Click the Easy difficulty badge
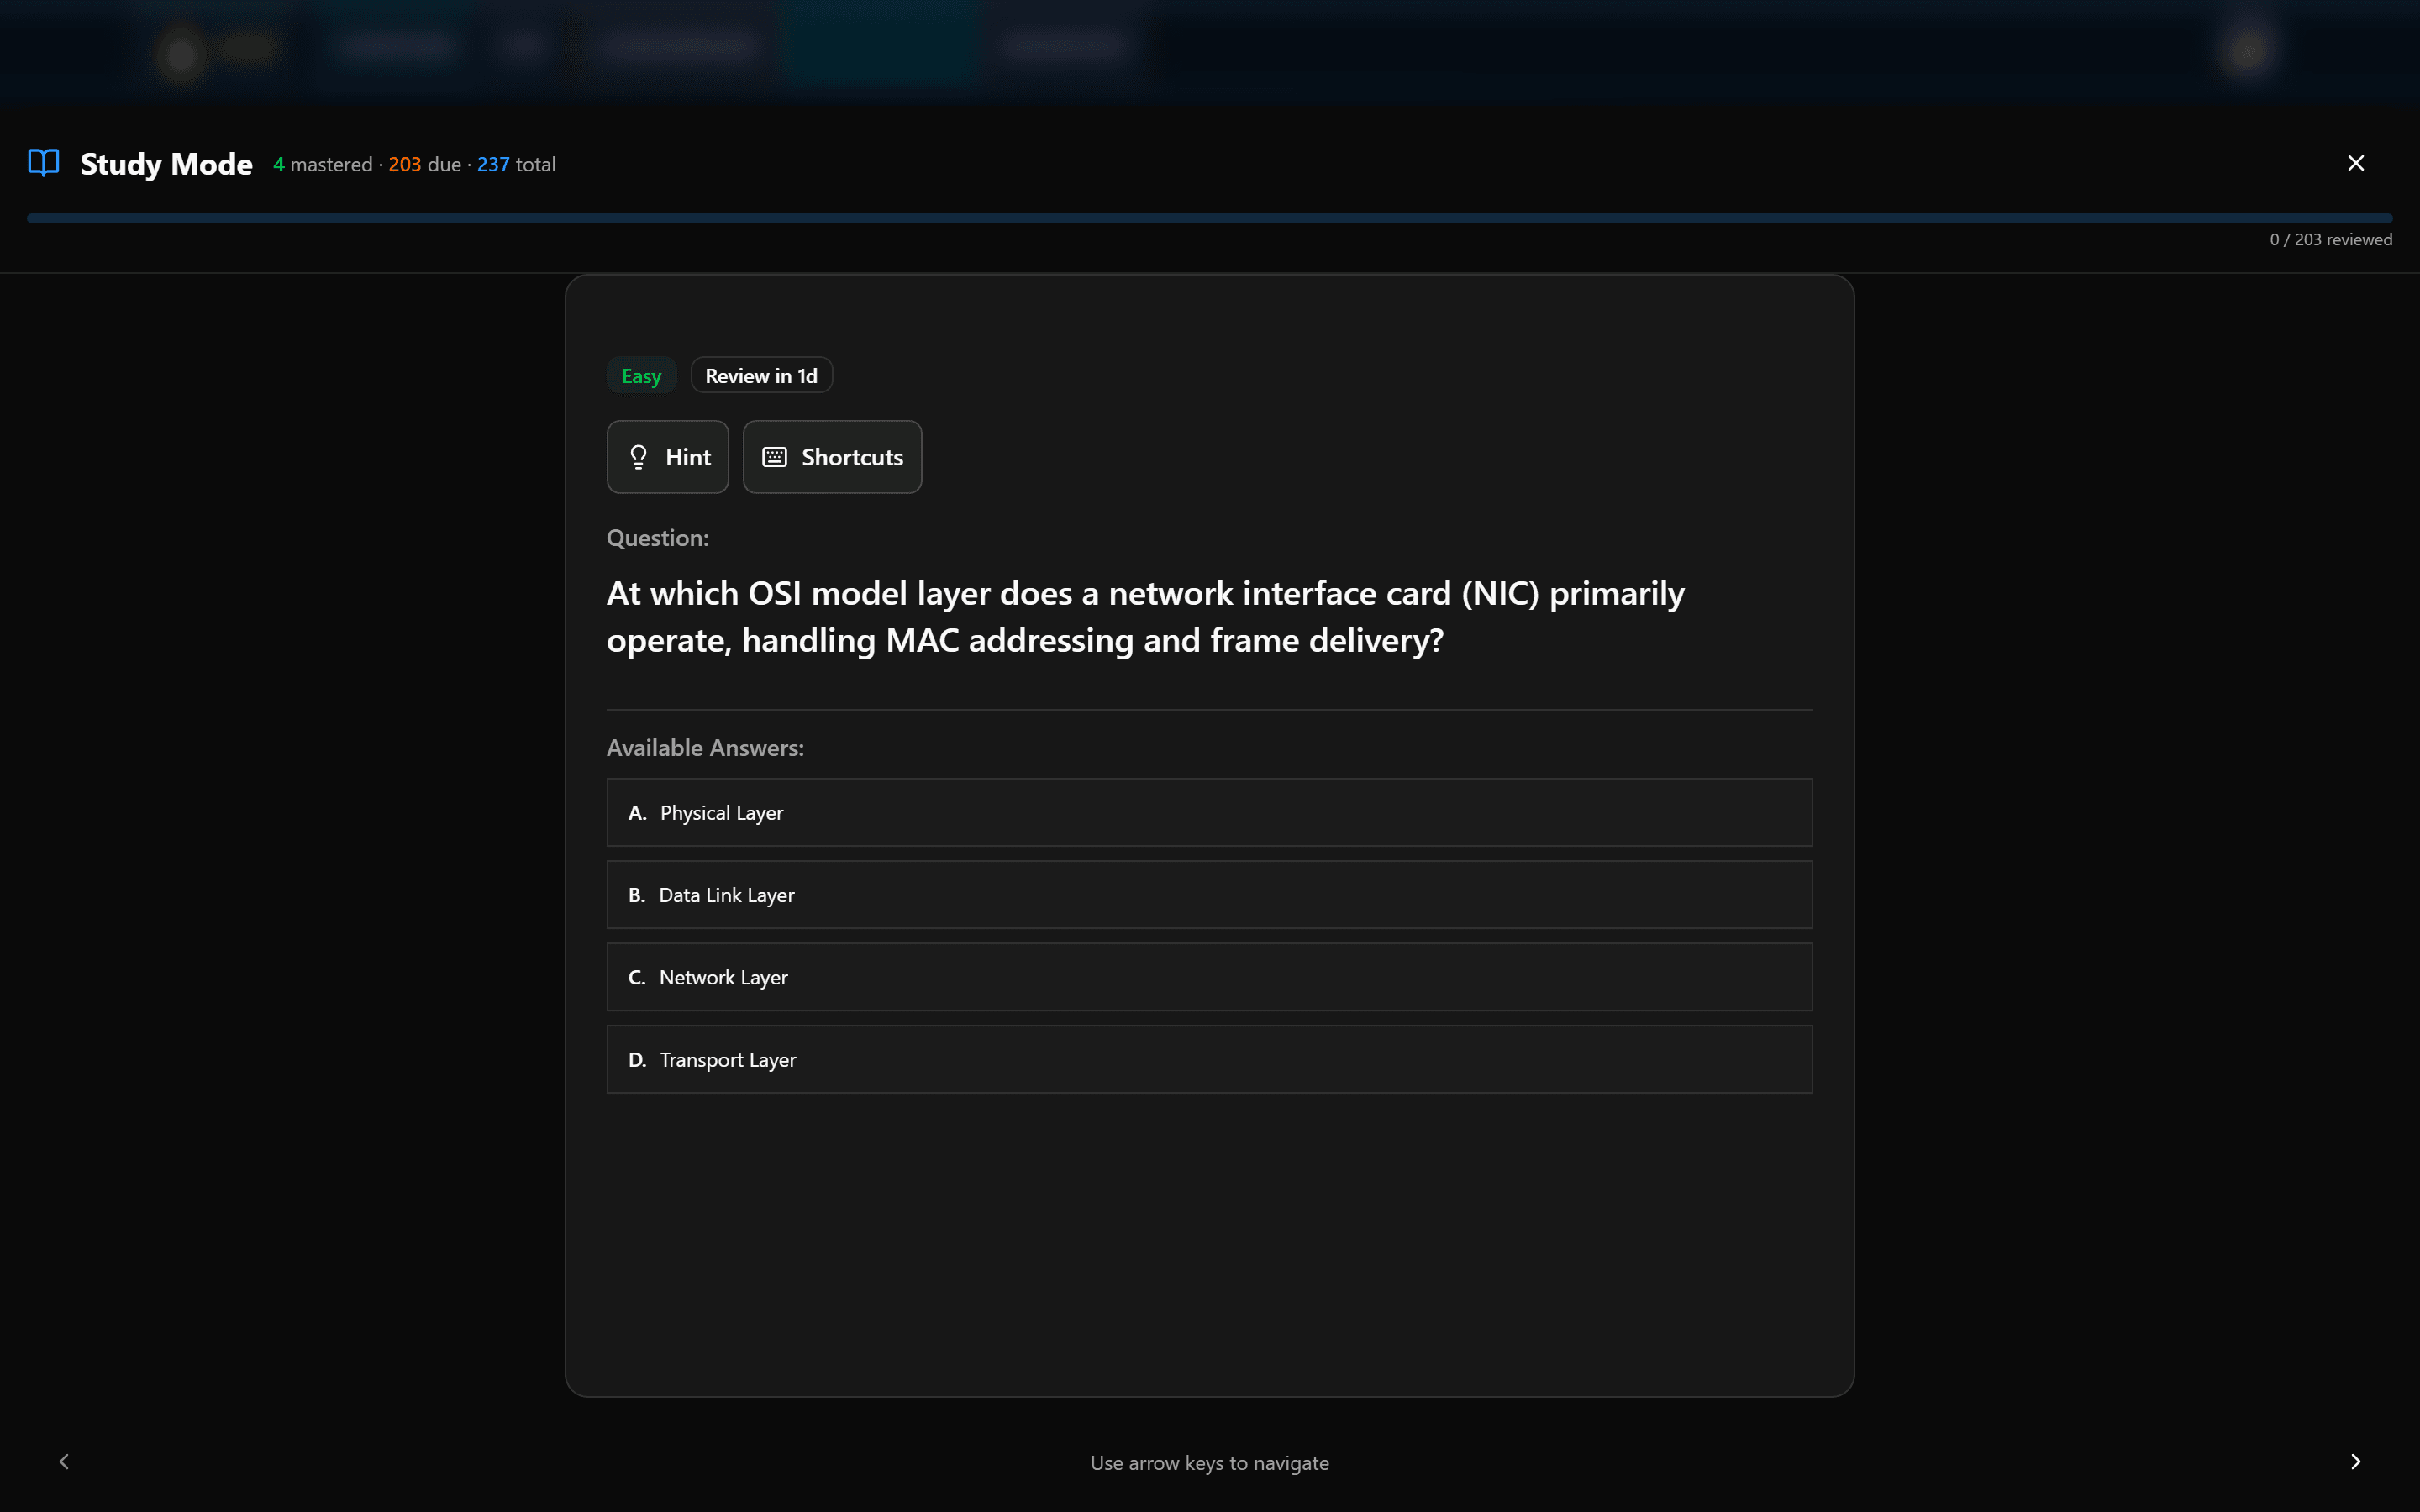 (x=641, y=375)
